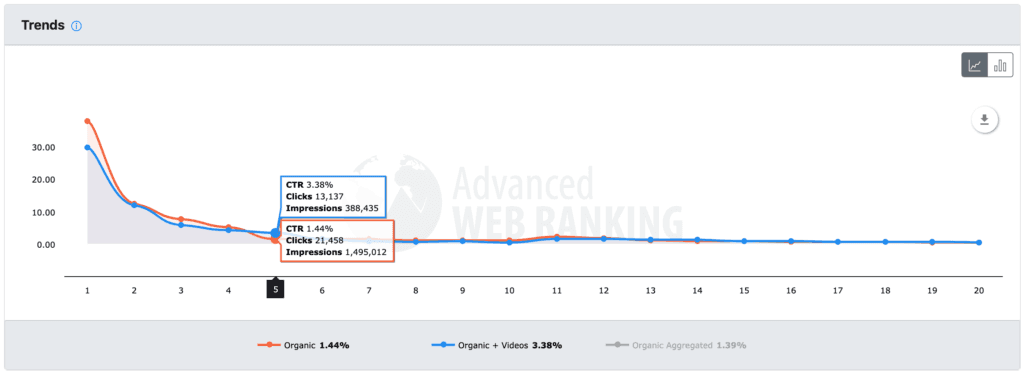Select position 7 on the x-axis
1024x375 pixels.
[x=369, y=291]
